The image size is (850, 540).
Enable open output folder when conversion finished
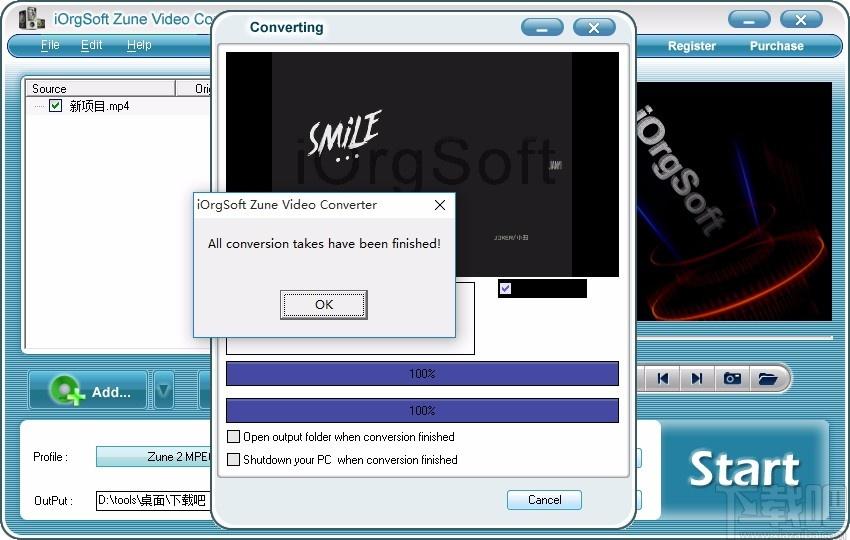click(233, 436)
